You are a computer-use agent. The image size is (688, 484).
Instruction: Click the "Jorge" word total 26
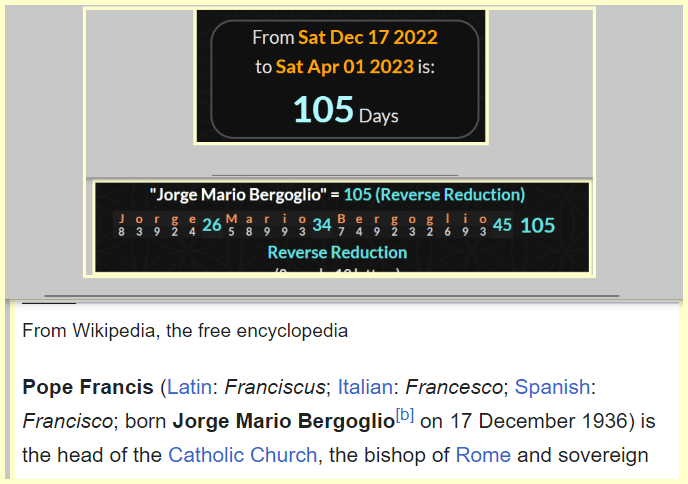pyautogui.click(x=212, y=225)
